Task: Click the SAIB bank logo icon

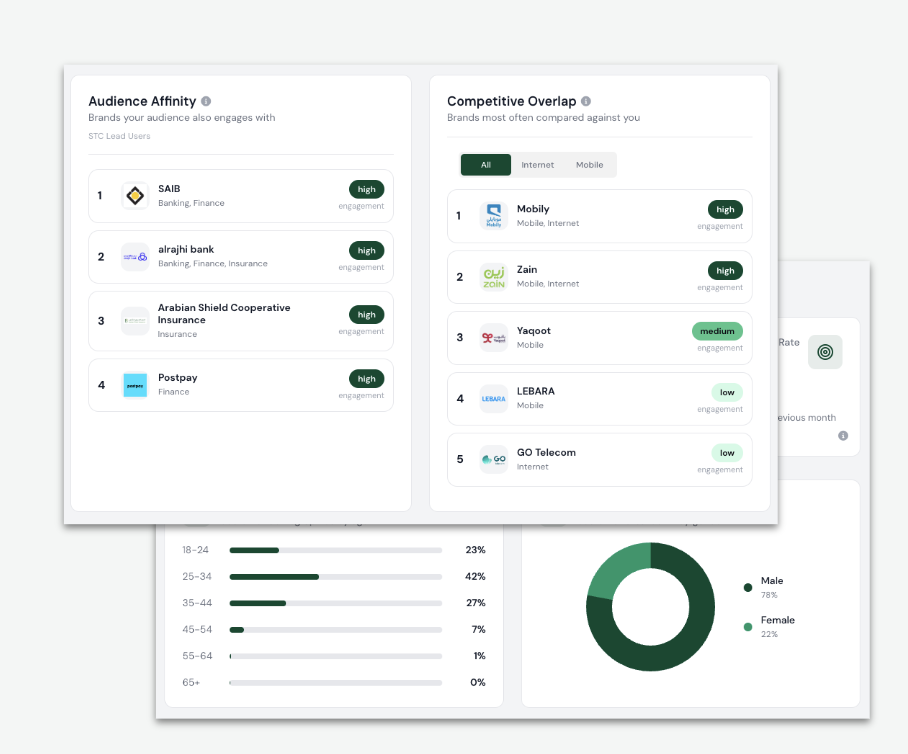Action: click(x=135, y=195)
